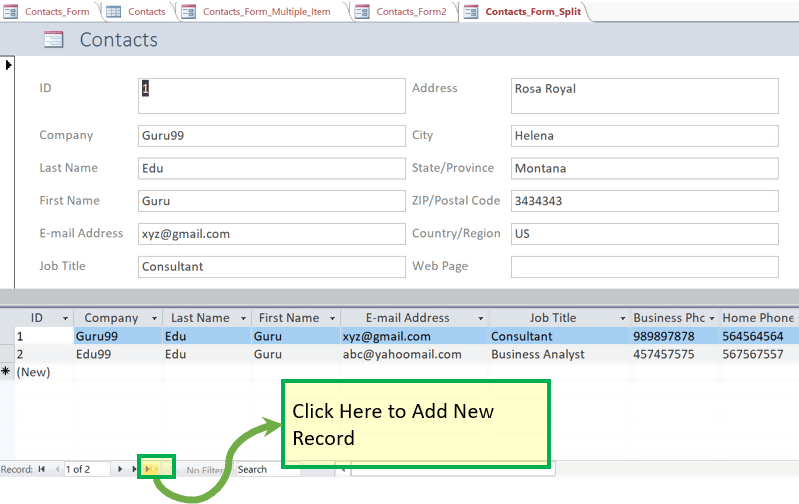The width and height of the screenshot is (799, 504).
Task: Add new blank record button
Action: coord(152,469)
